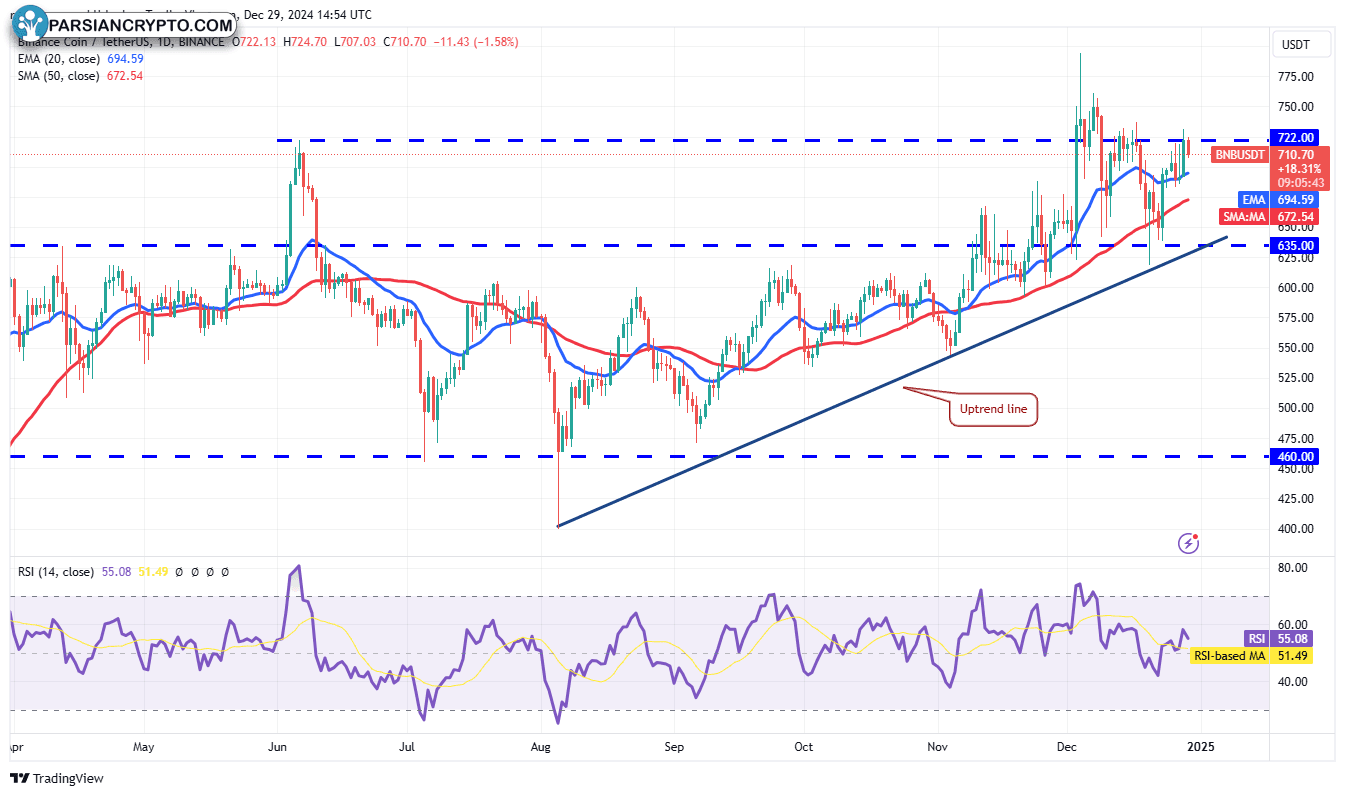Click the Oct label on the time axis
The image size is (1345, 796).
pyautogui.click(x=803, y=747)
